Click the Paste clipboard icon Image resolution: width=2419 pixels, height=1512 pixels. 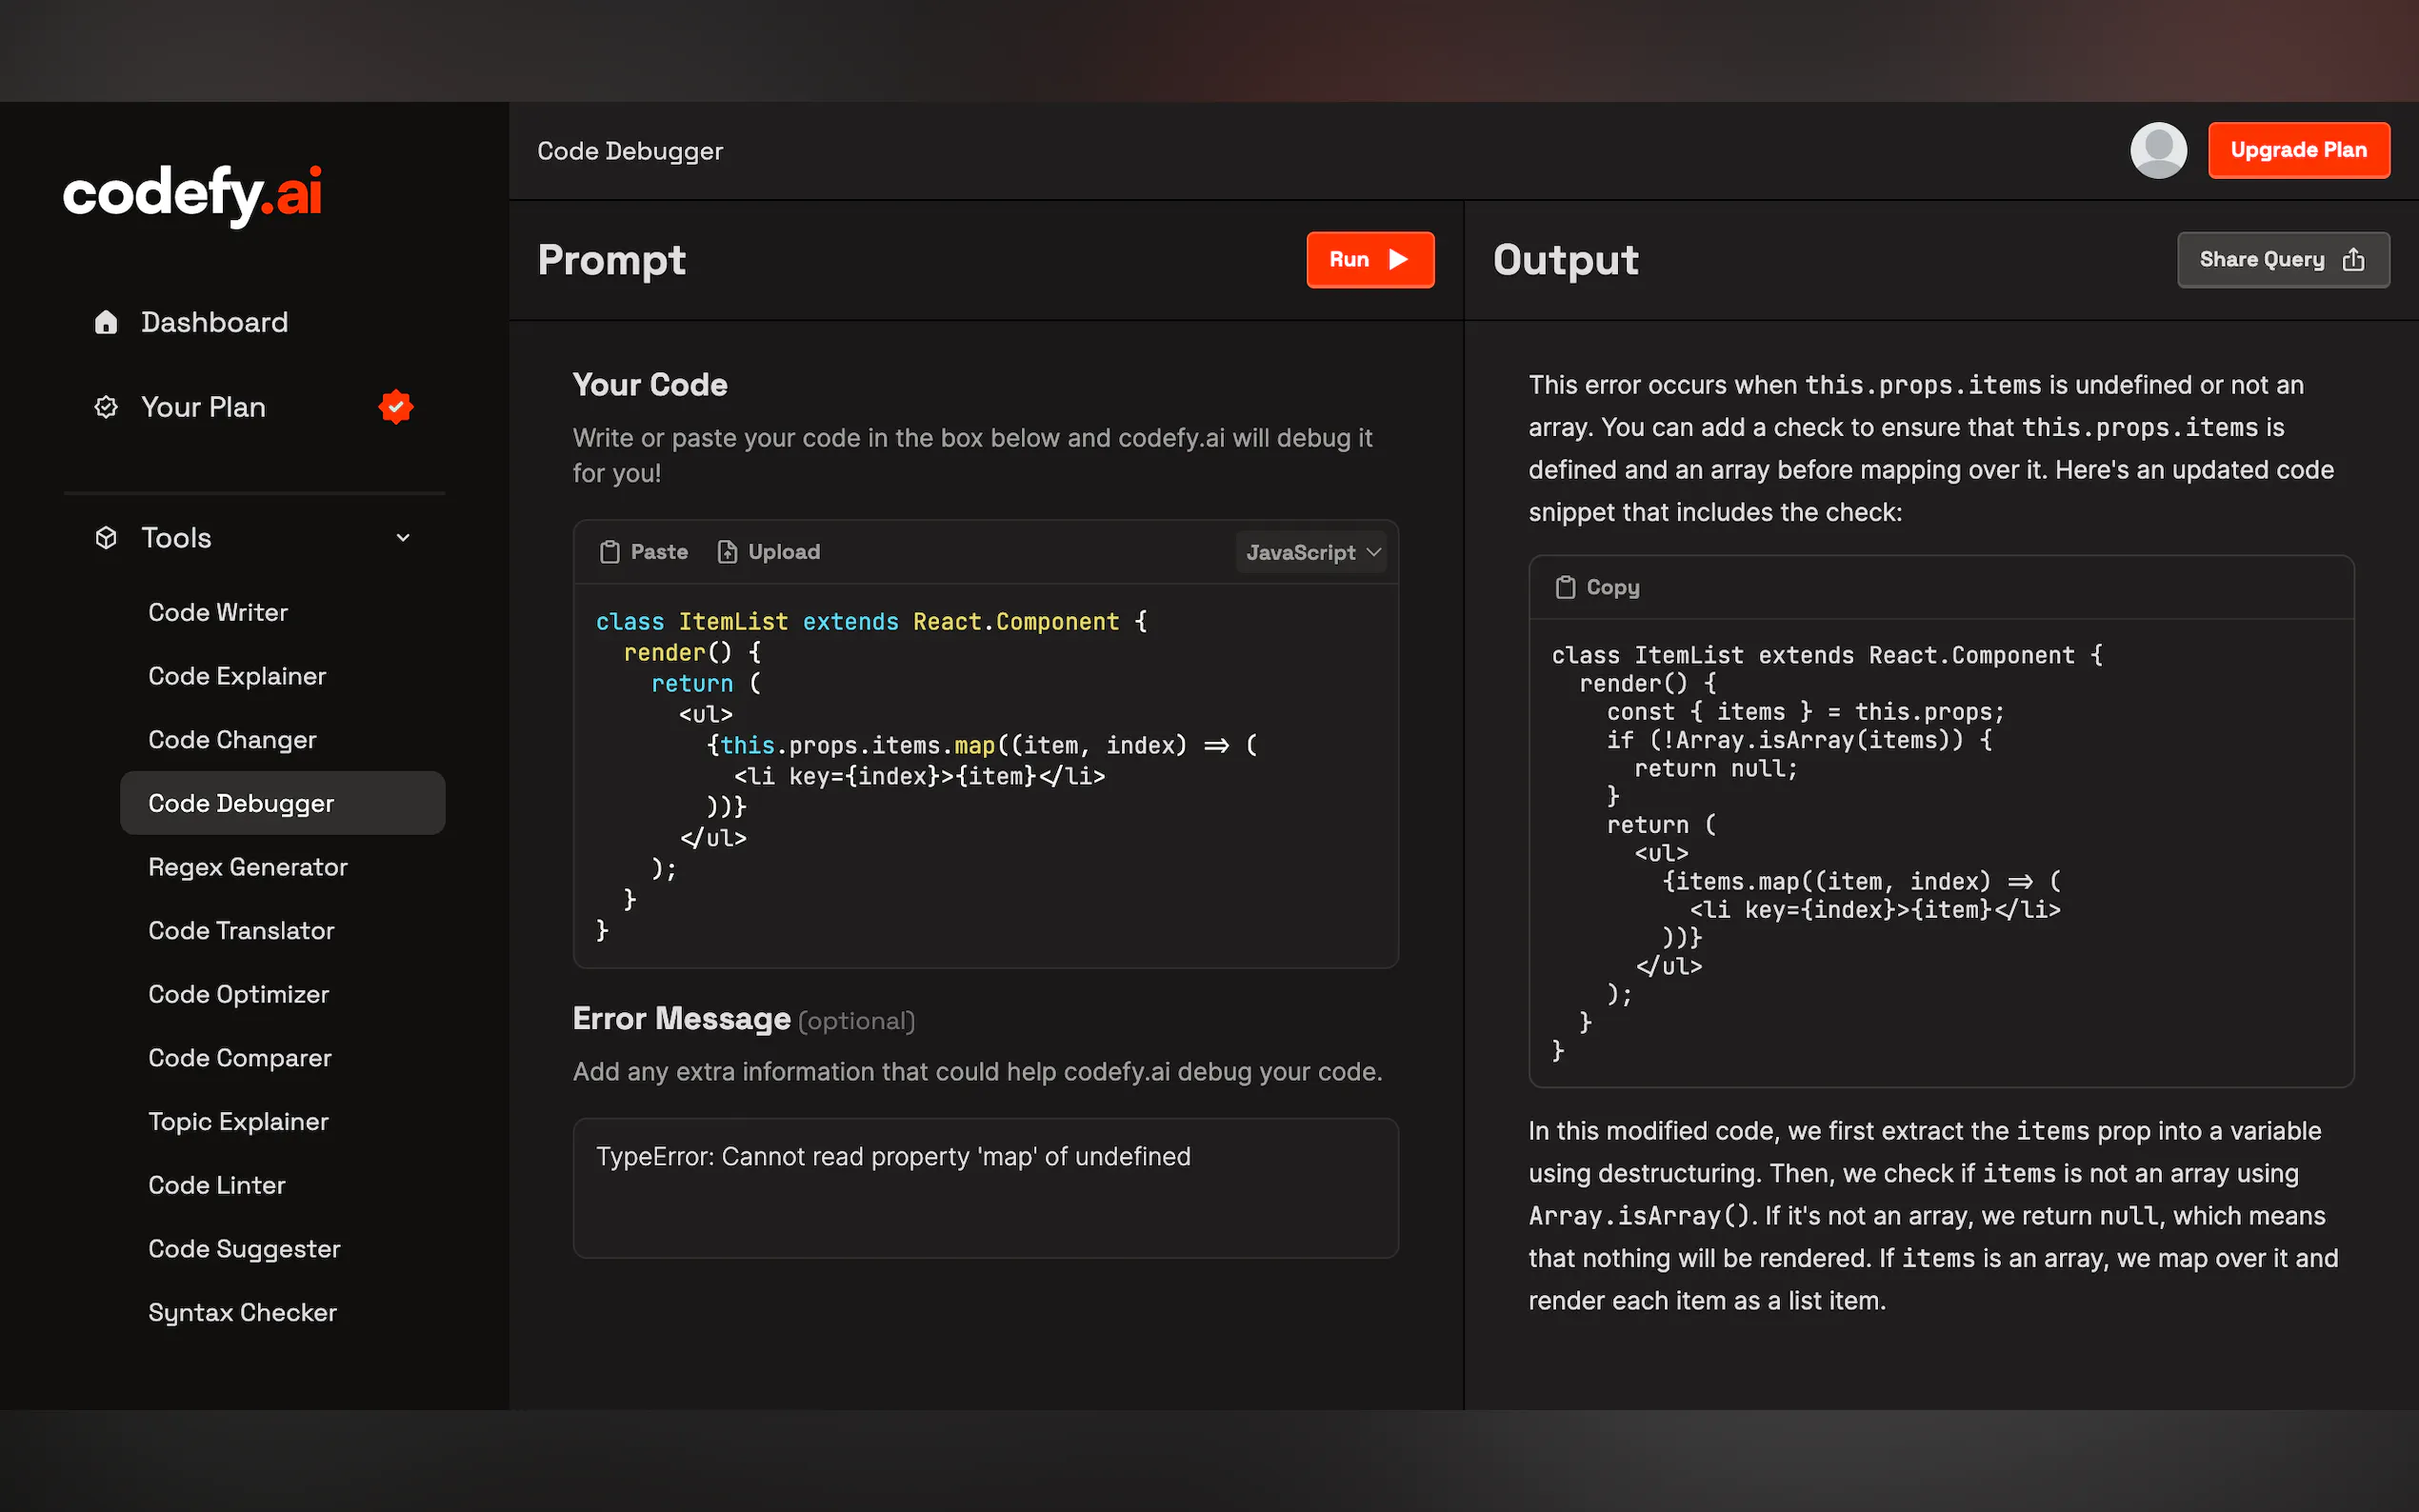609,552
